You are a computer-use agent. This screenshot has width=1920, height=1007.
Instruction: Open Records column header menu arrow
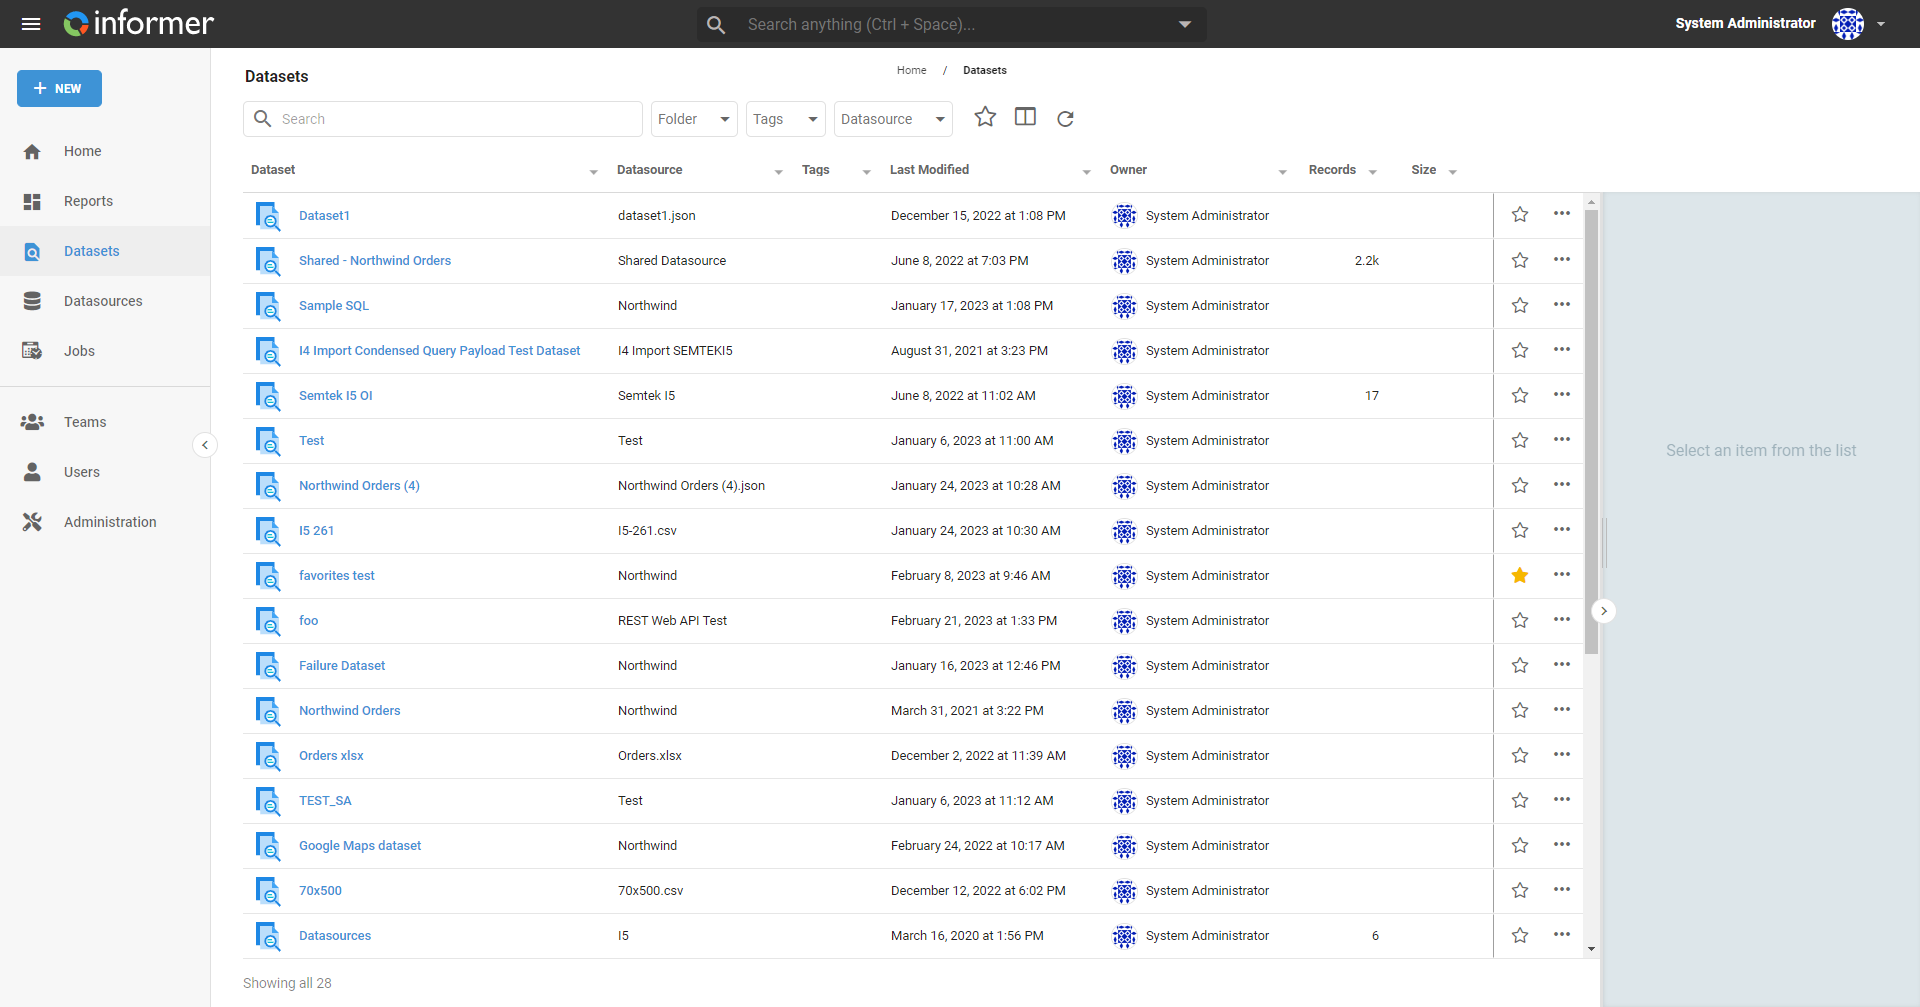click(1373, 172)
